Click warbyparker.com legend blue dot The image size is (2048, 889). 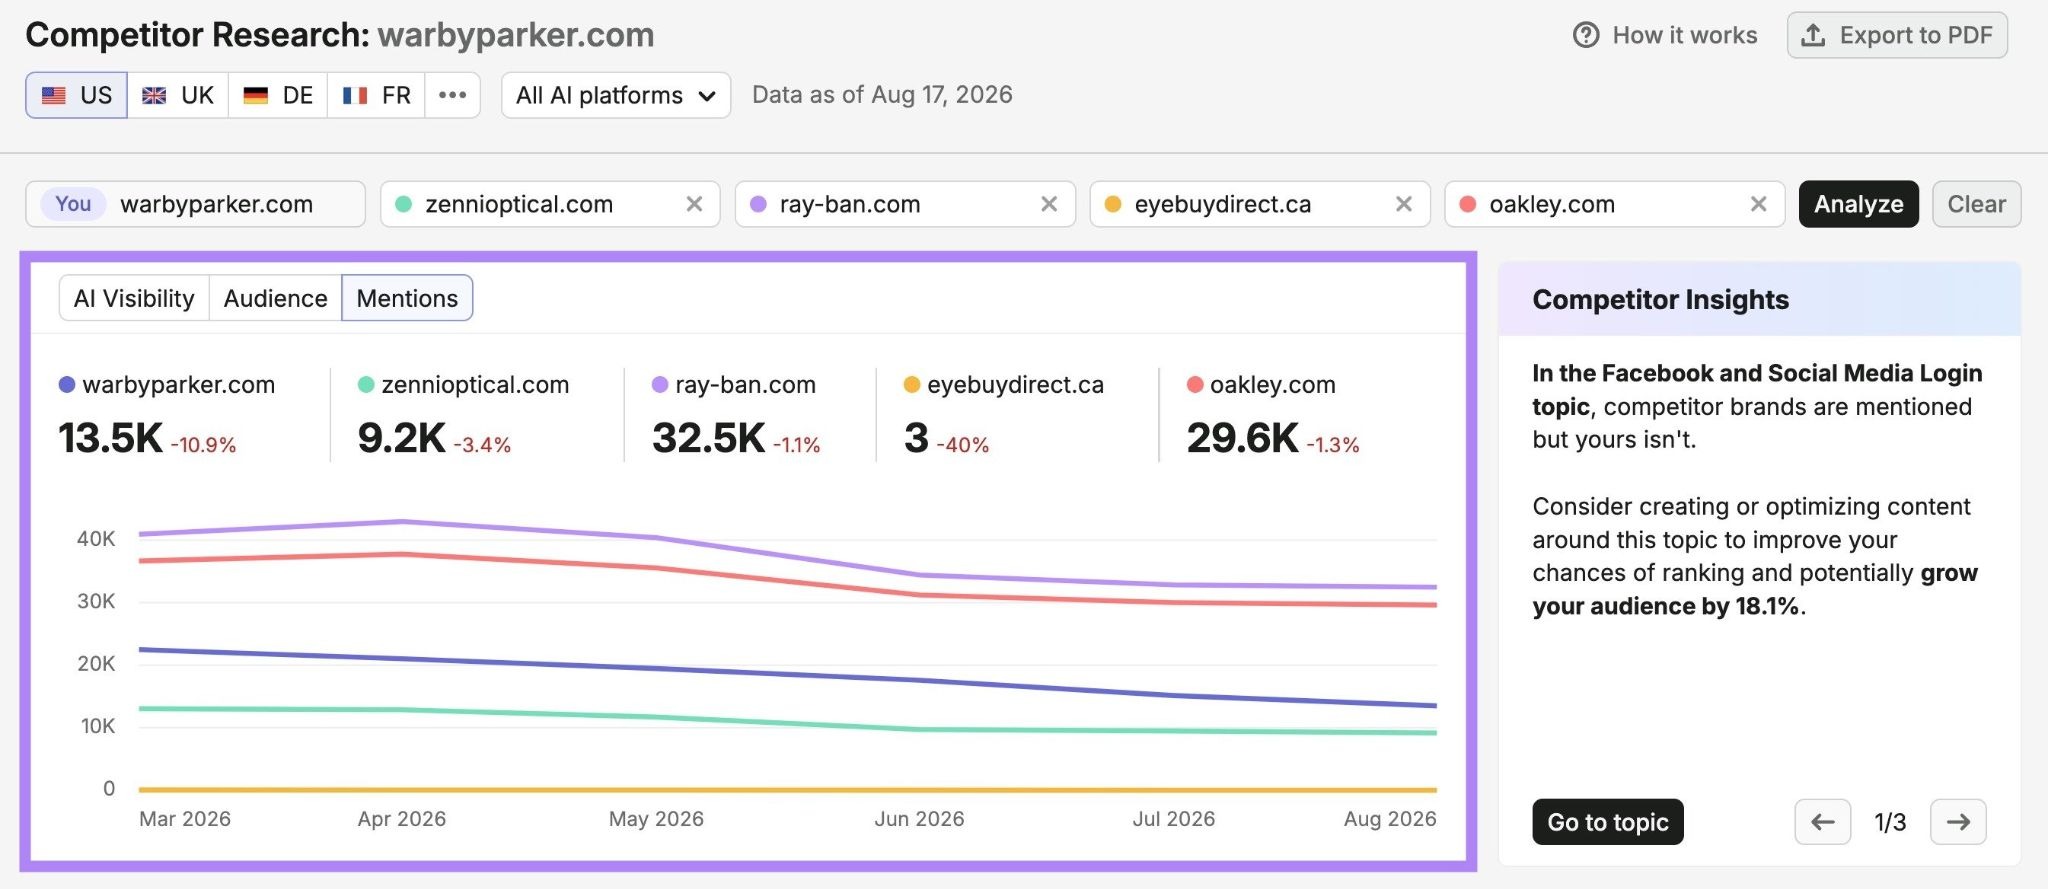pos(67,385)
